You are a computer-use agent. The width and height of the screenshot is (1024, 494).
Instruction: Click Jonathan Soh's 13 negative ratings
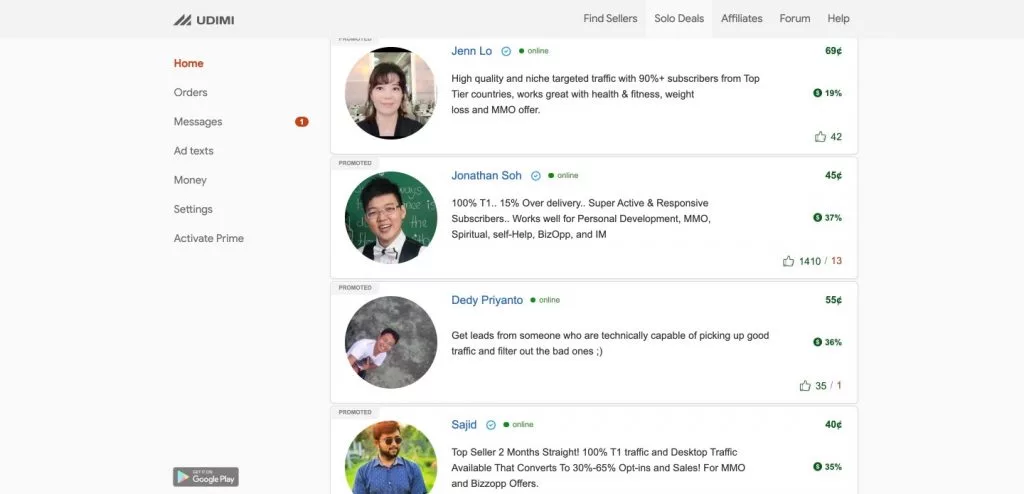click(x=837, y=261)
